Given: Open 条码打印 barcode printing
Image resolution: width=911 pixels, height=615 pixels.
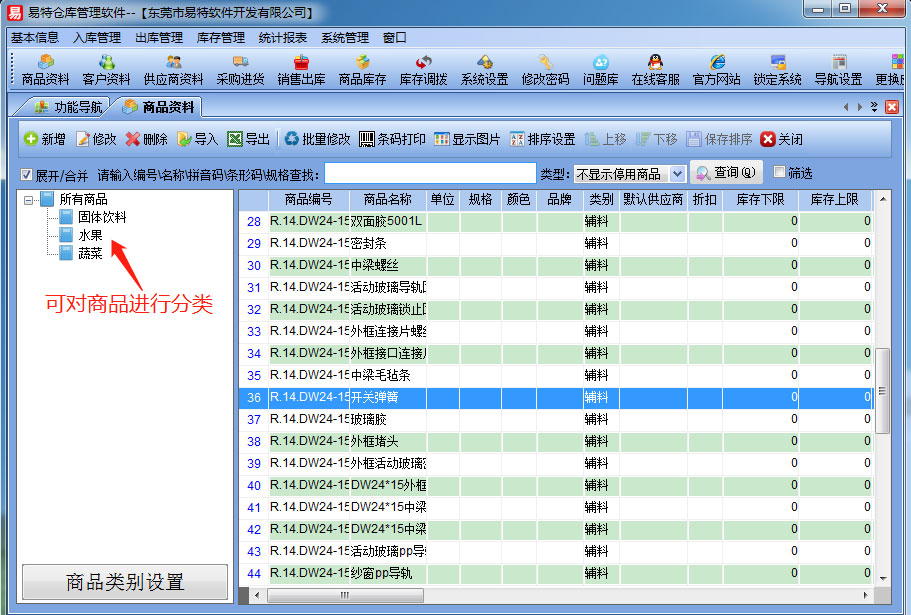Looking at the screenshot, I should point(392,139).
